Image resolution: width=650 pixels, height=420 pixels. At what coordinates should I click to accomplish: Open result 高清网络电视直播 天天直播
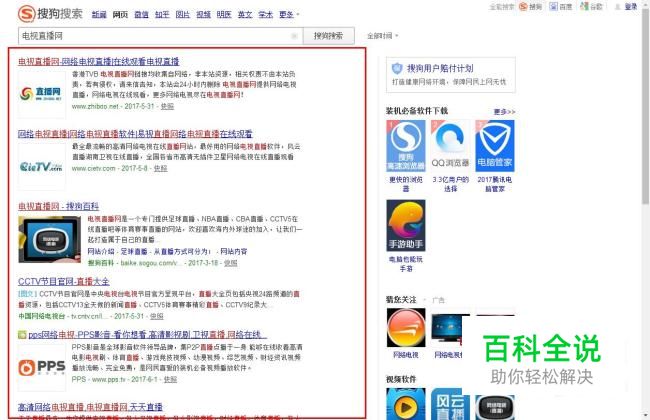point(90,407)
